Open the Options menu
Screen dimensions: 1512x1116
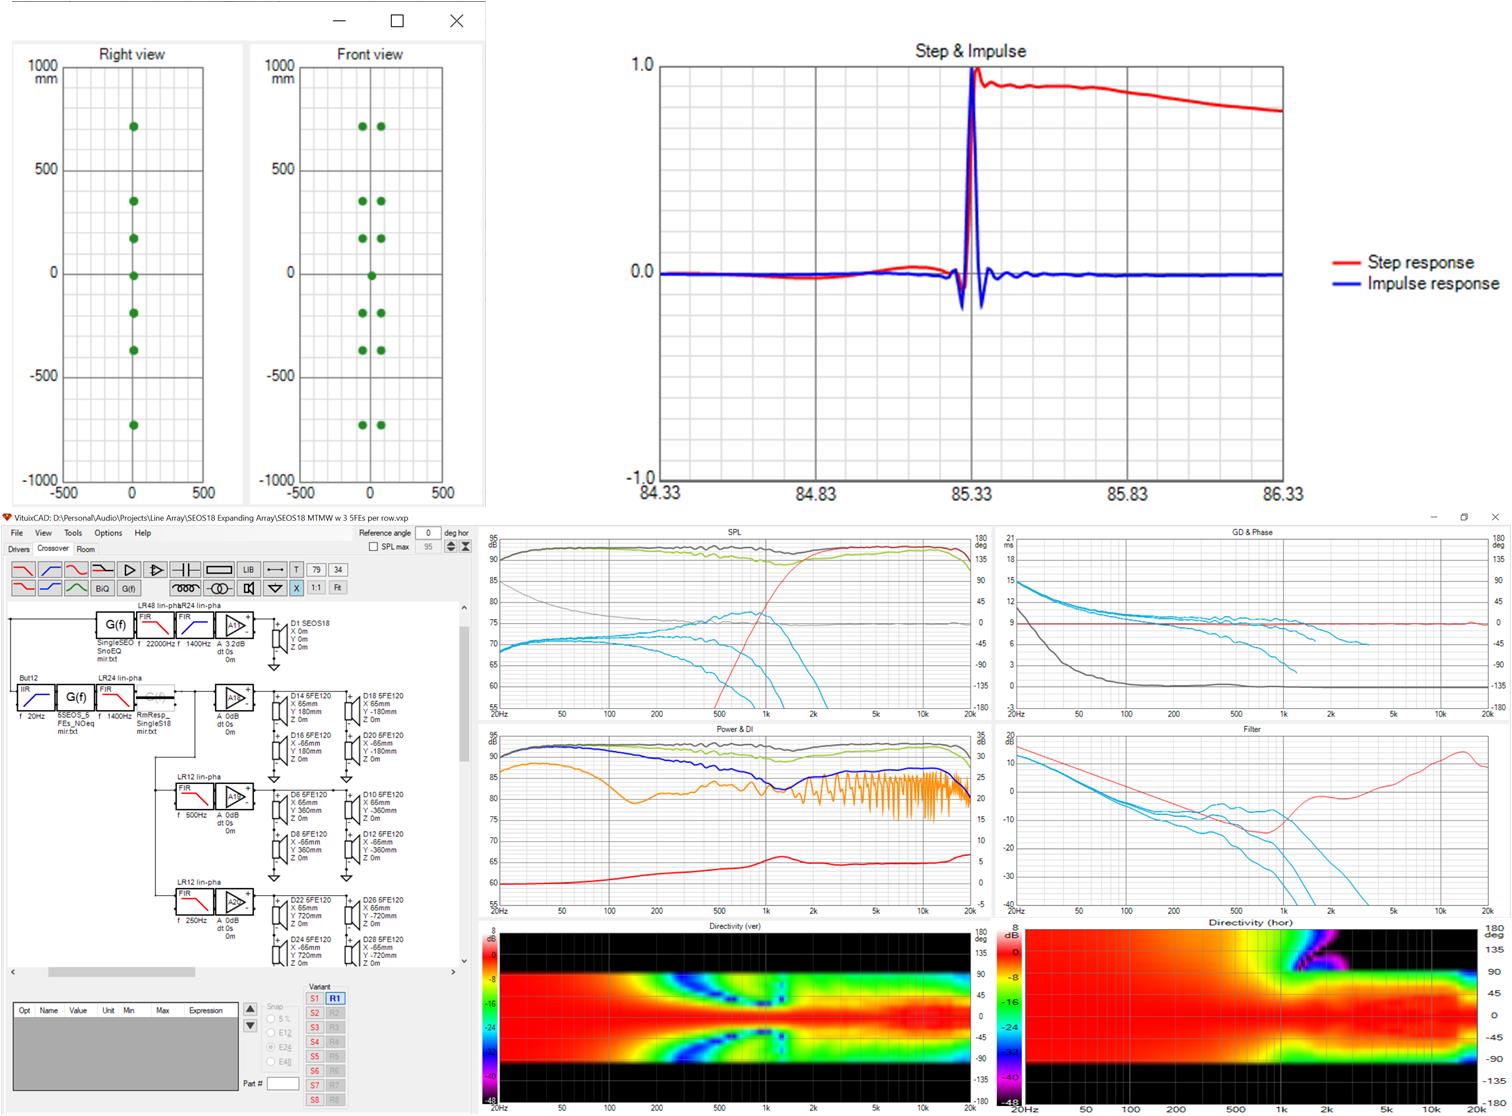(x=108, y=533)
